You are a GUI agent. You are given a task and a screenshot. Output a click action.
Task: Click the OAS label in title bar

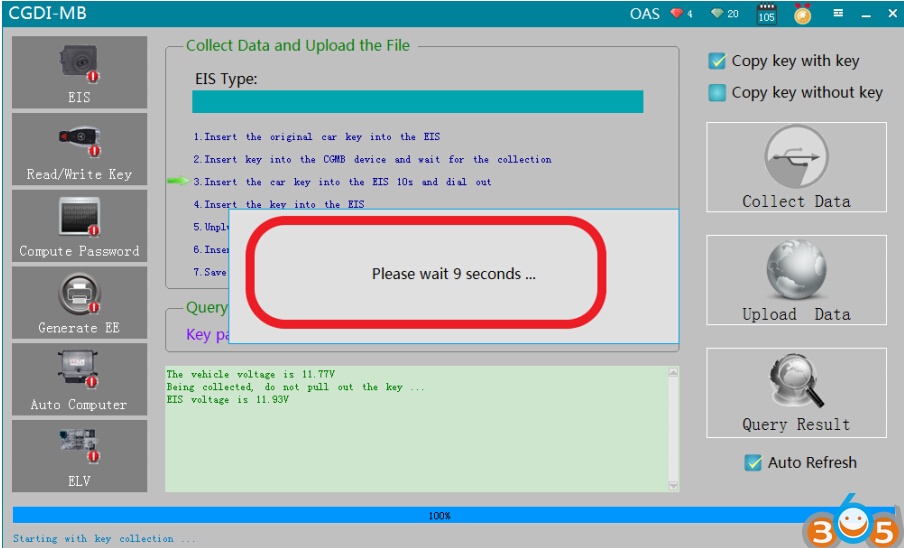pos(645,13)
